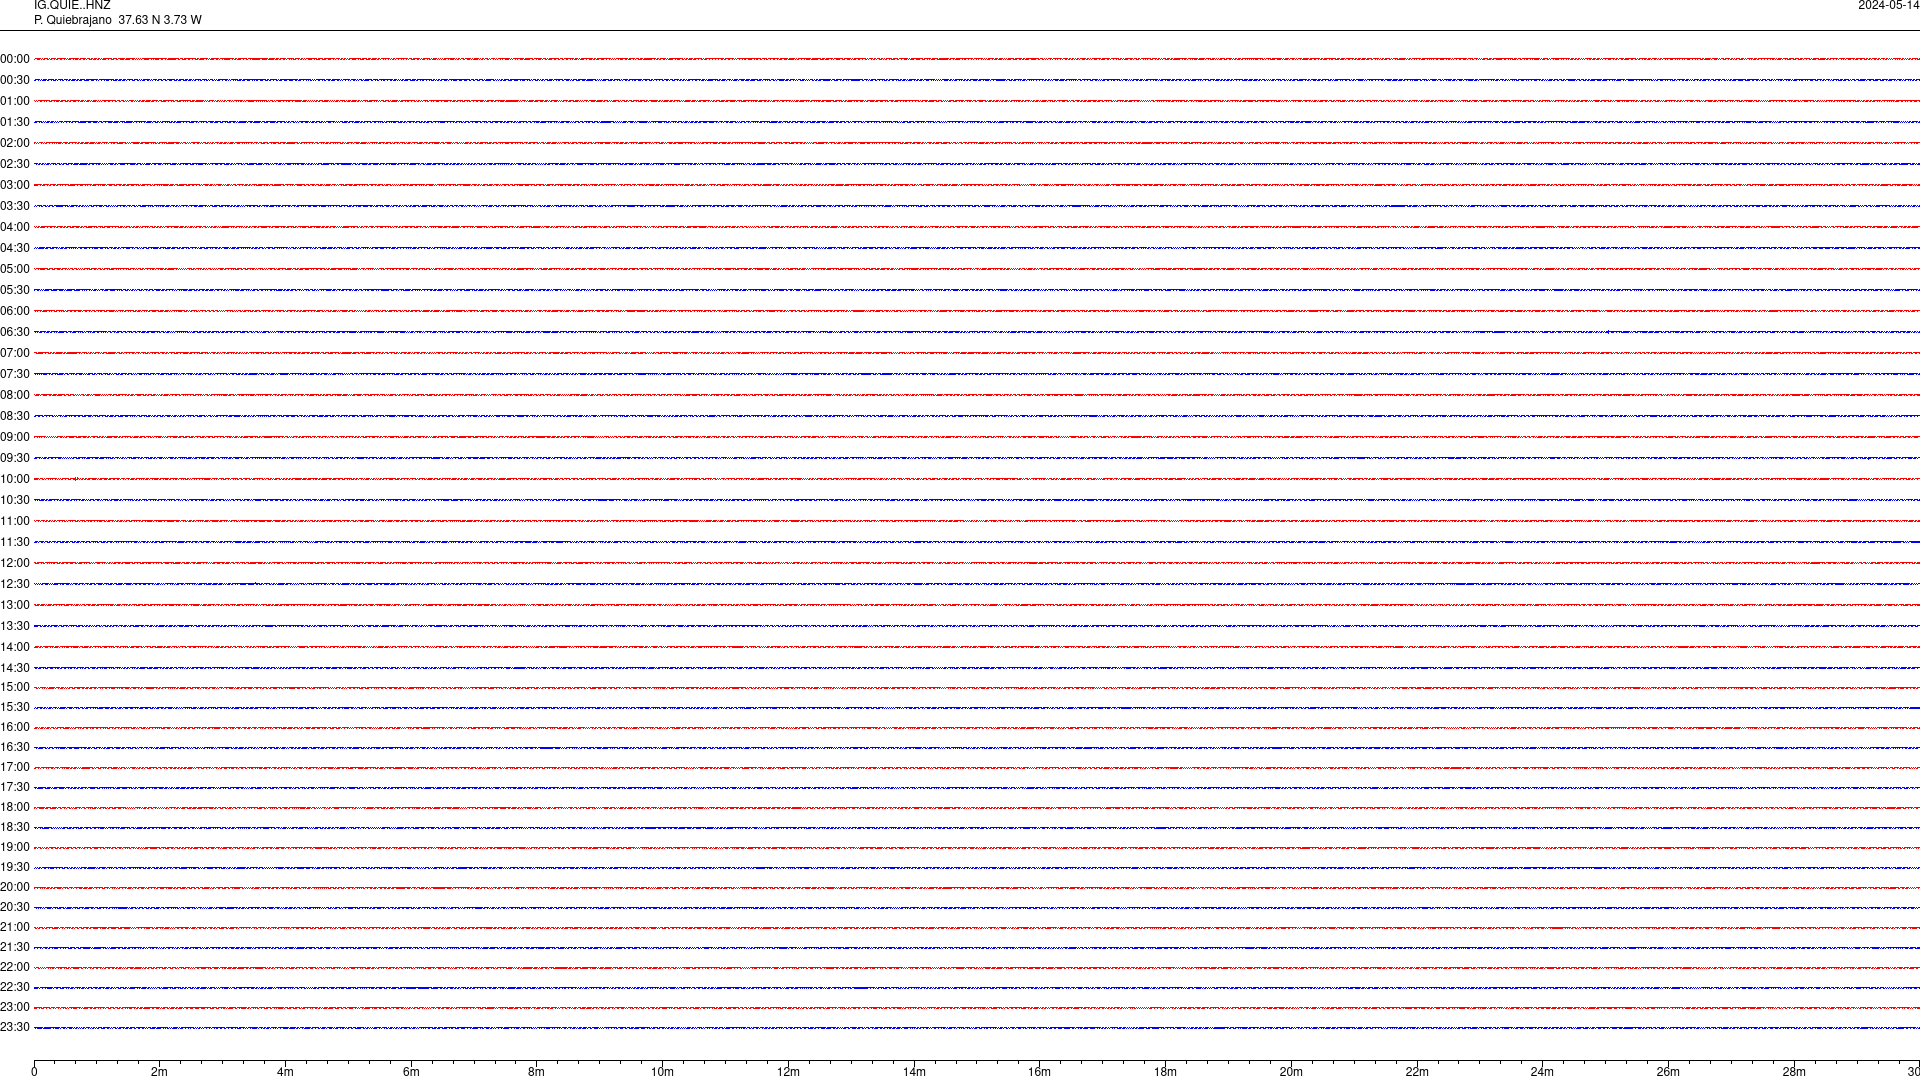
Task: Select the 03:30 trace time label
Action: [x=15, y=206]
